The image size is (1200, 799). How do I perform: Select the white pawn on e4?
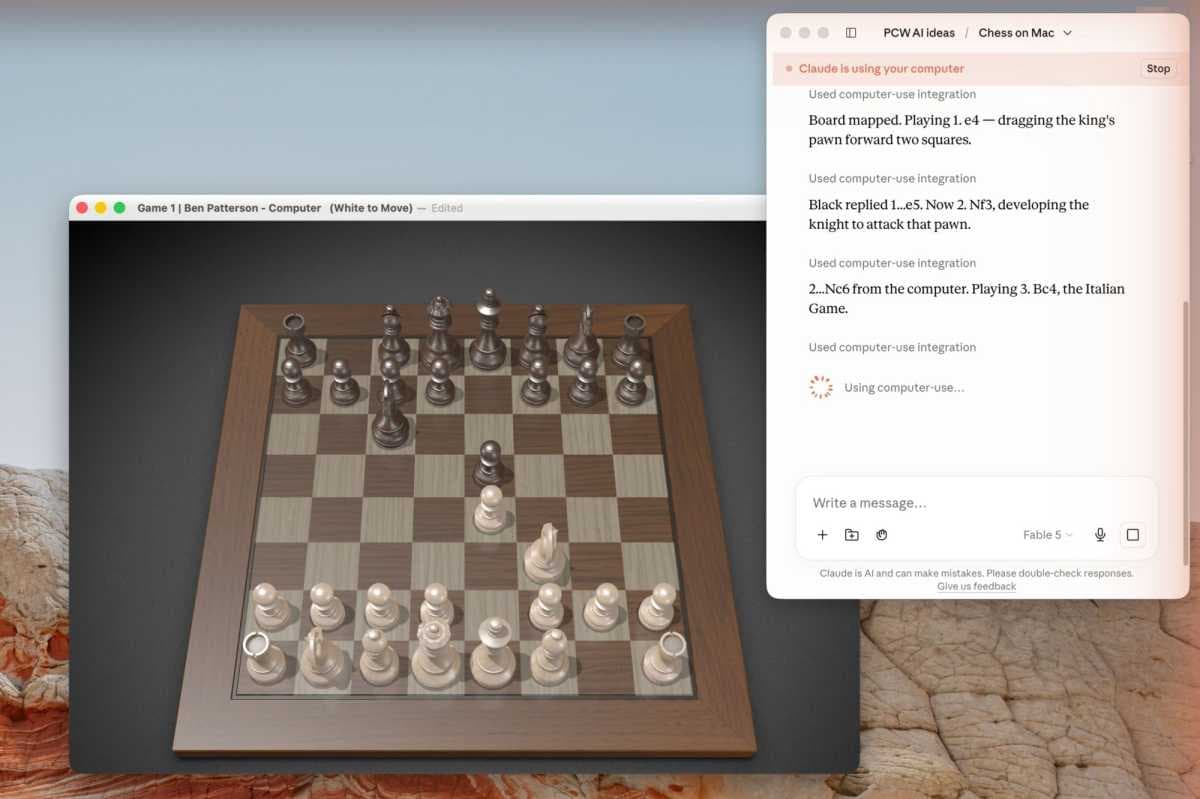point(490,509)
